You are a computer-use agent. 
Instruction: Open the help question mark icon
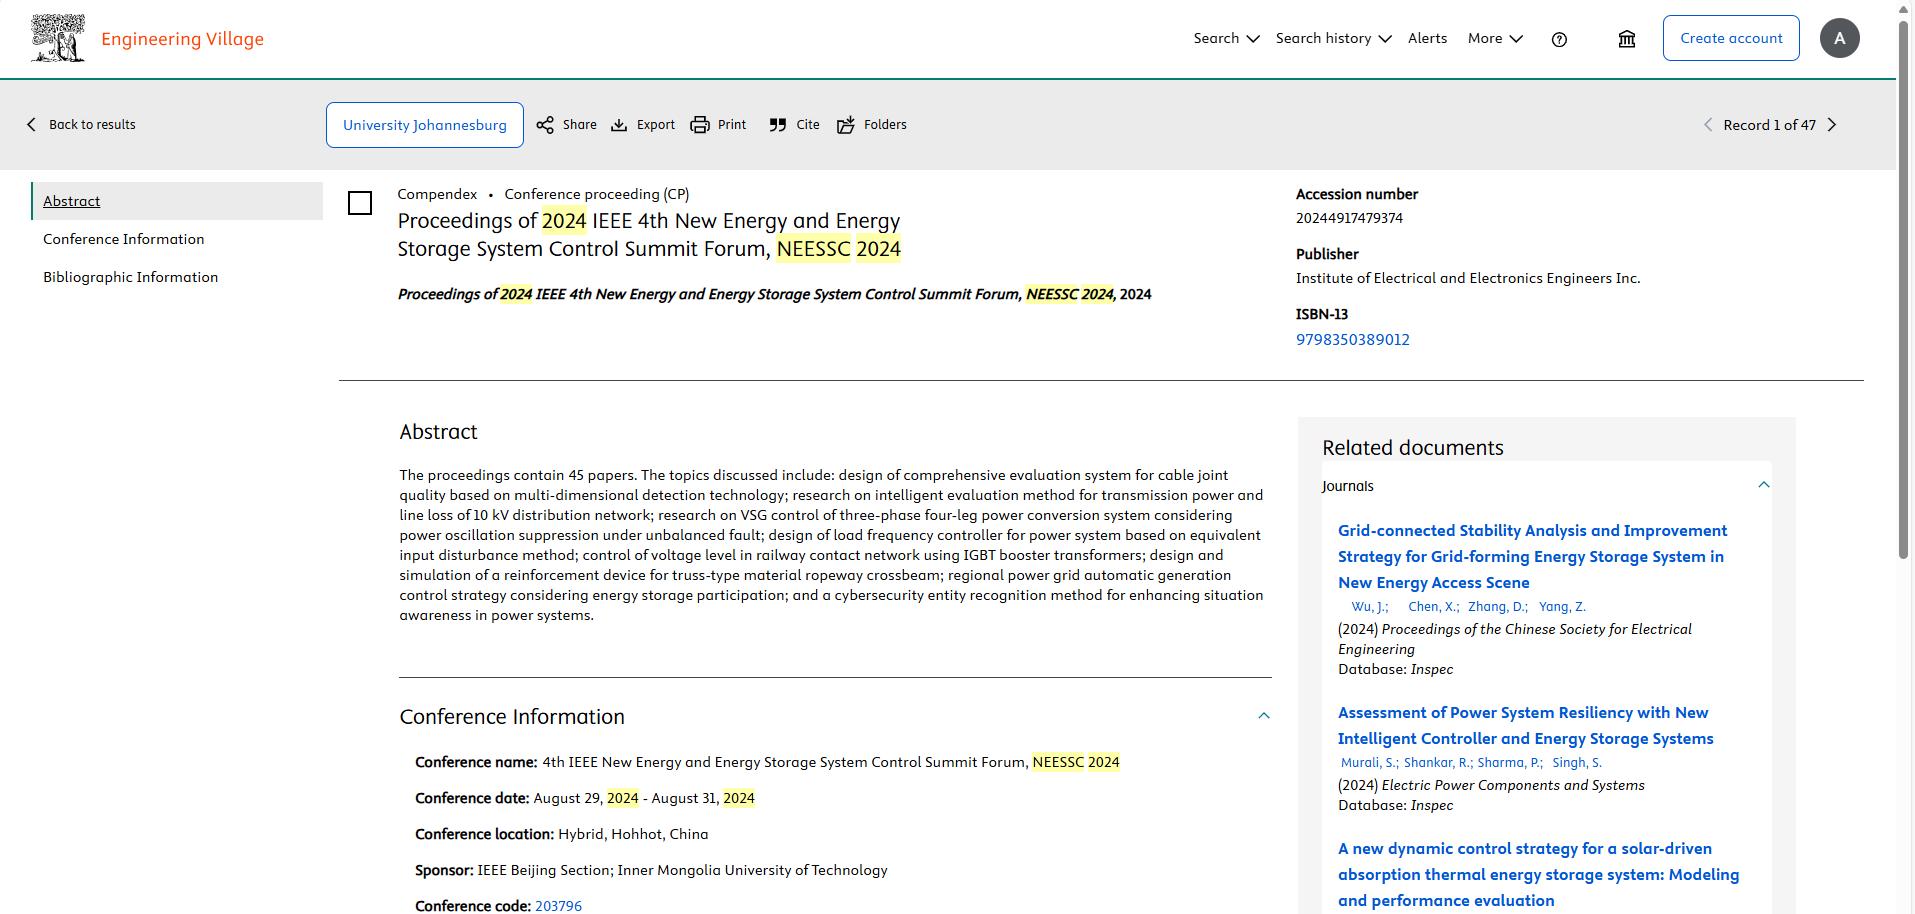(1559, 39)
